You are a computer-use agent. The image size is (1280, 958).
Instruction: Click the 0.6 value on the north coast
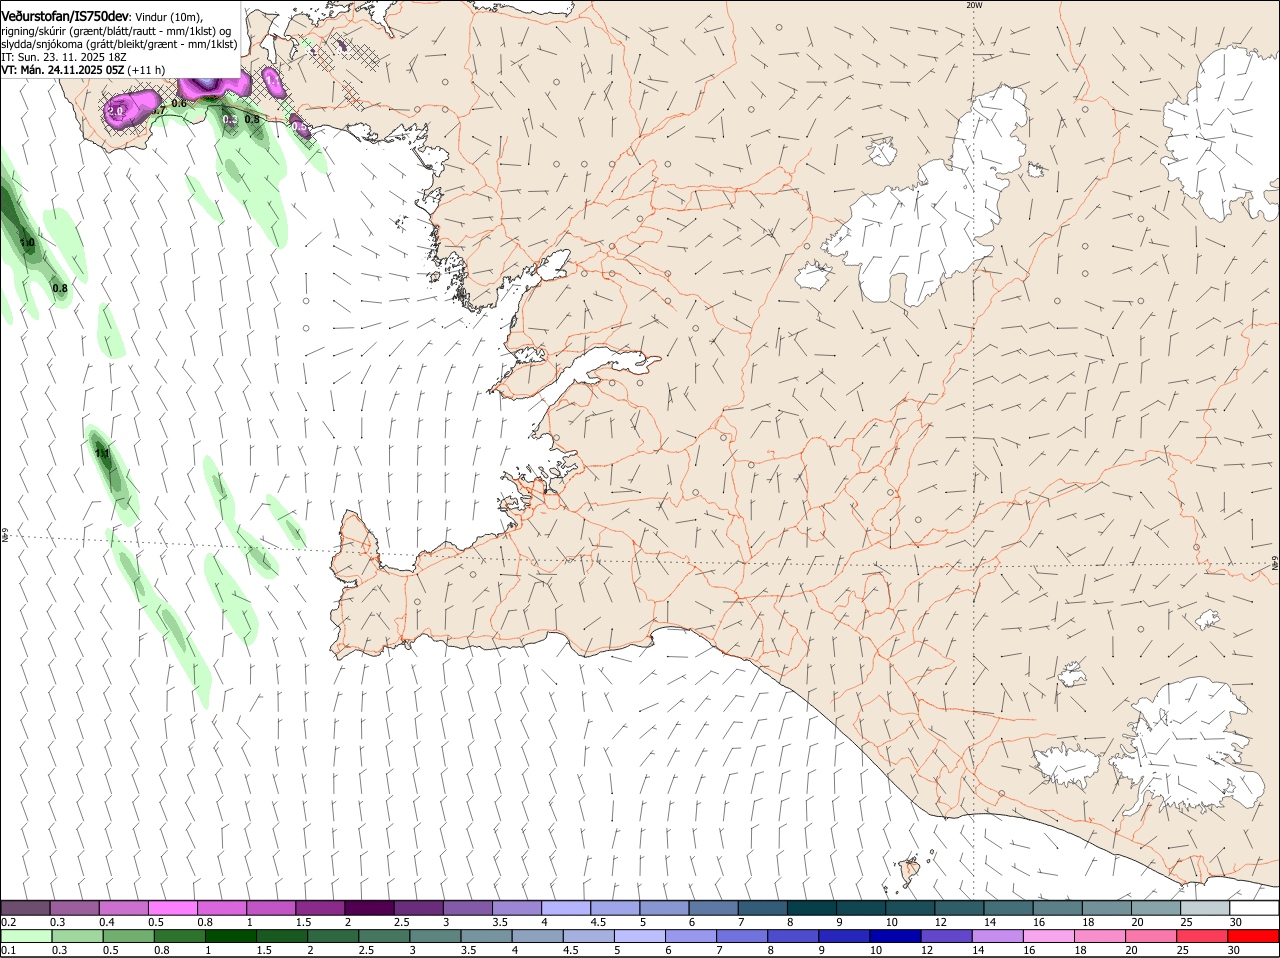179,103
